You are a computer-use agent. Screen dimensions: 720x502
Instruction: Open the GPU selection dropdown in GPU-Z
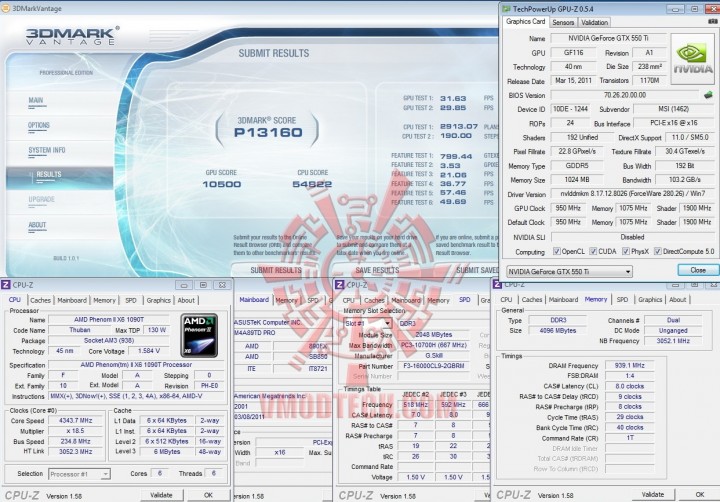point(569,271)
